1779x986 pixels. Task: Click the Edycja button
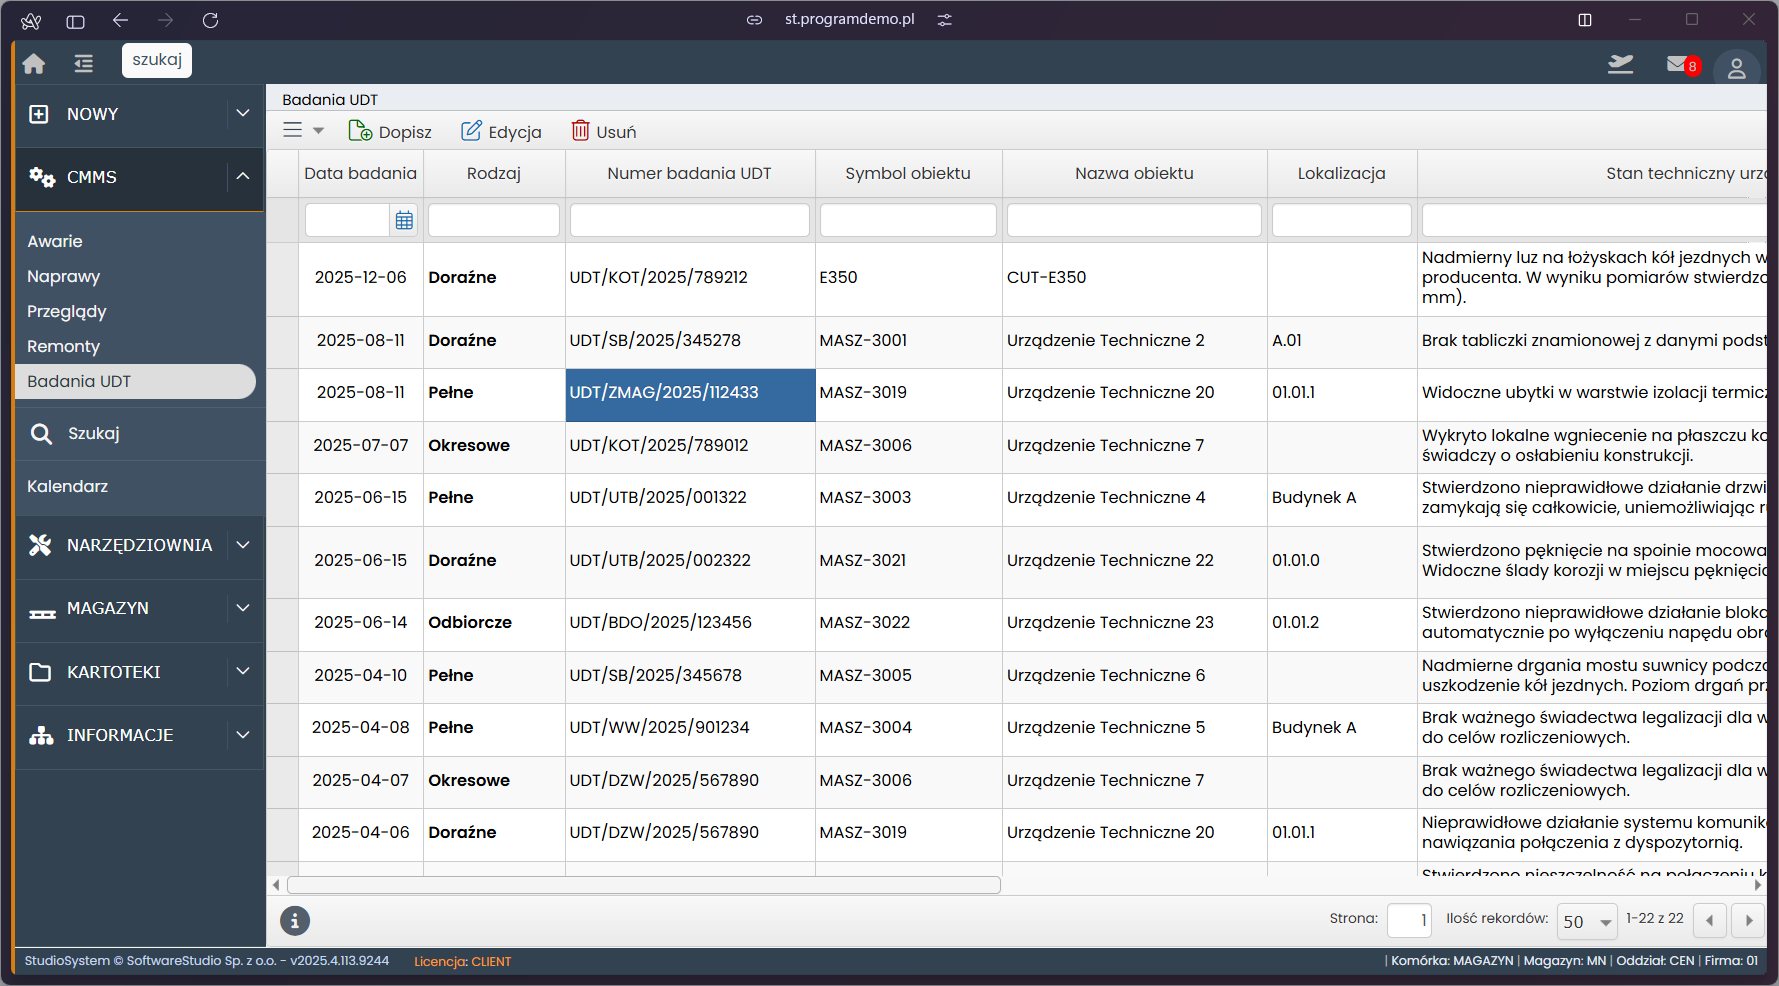pos(501,131)
